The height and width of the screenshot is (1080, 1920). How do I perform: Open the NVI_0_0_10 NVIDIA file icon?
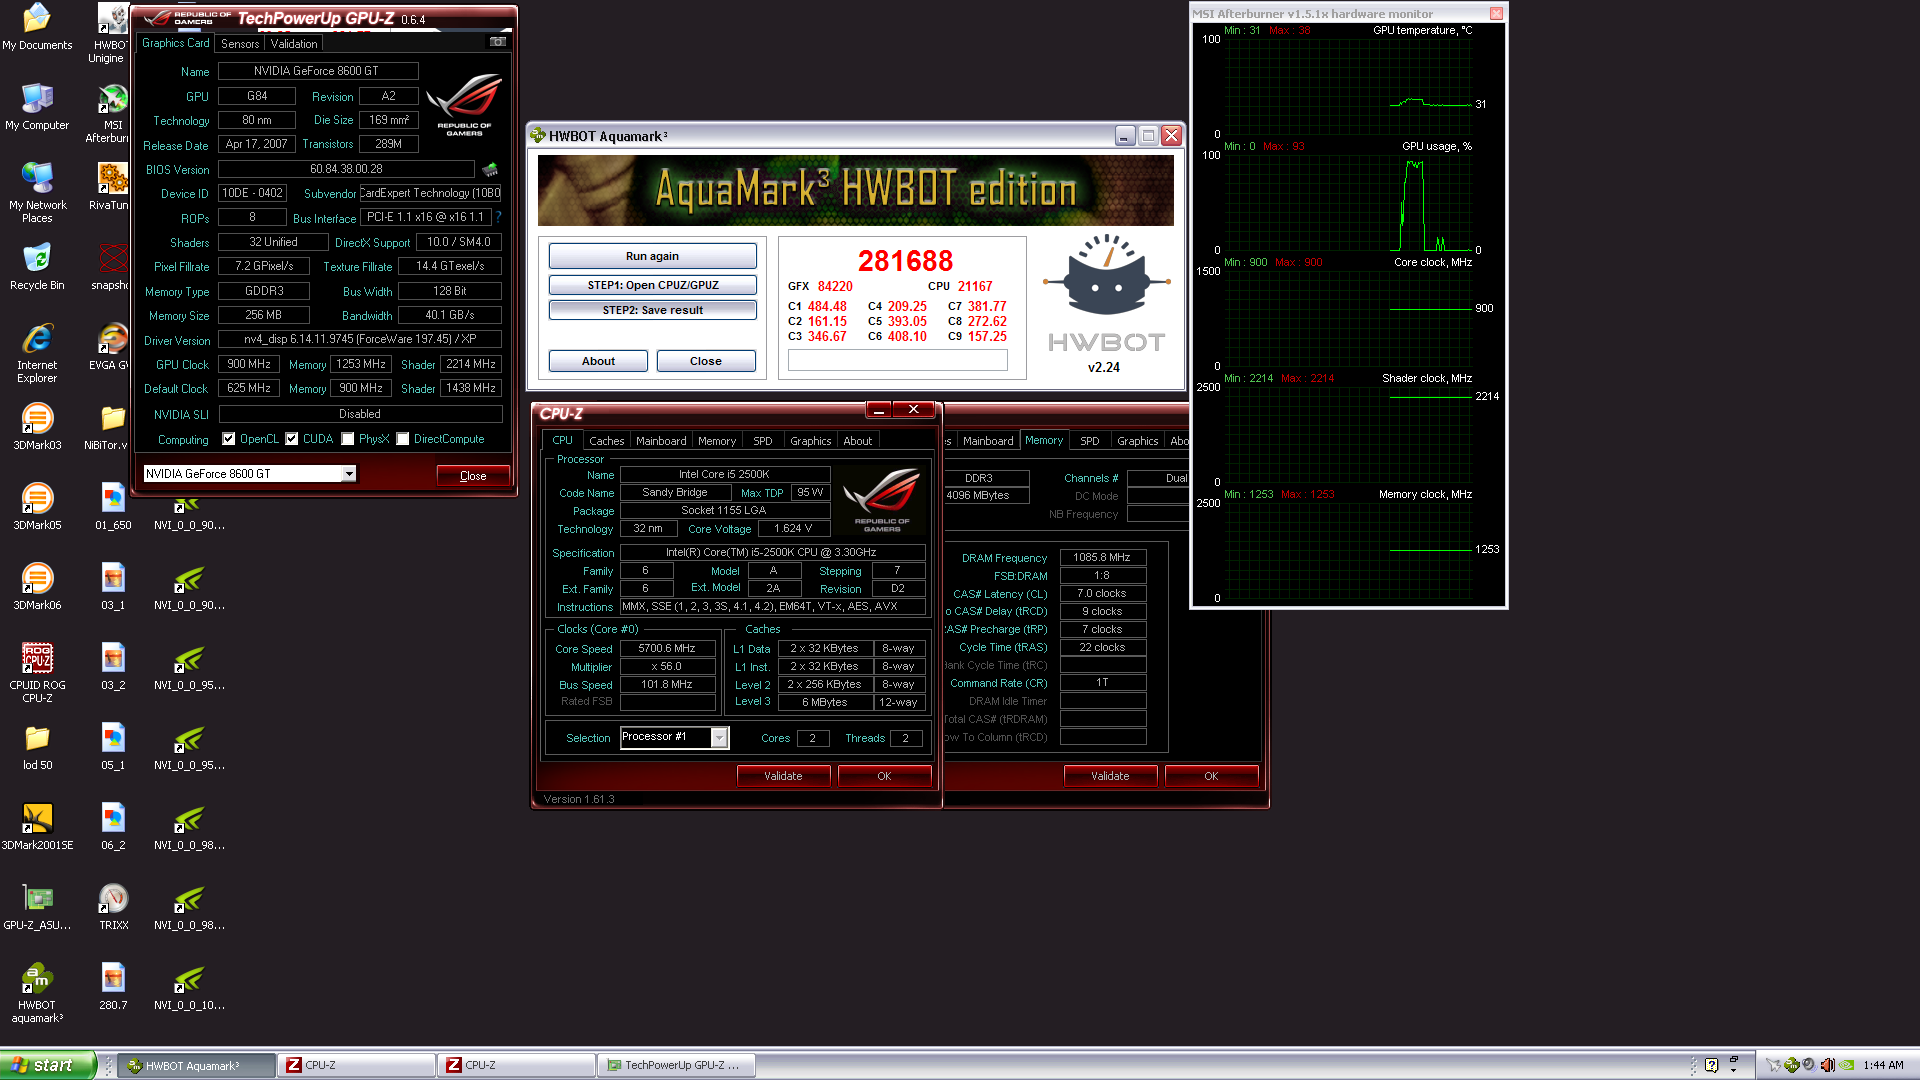click(189, 987)
